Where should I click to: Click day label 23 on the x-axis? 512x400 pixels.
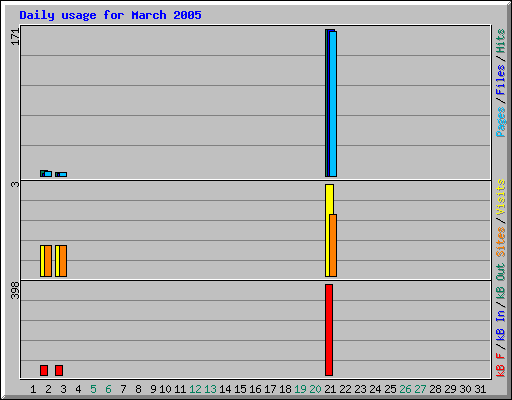point(360,389)
